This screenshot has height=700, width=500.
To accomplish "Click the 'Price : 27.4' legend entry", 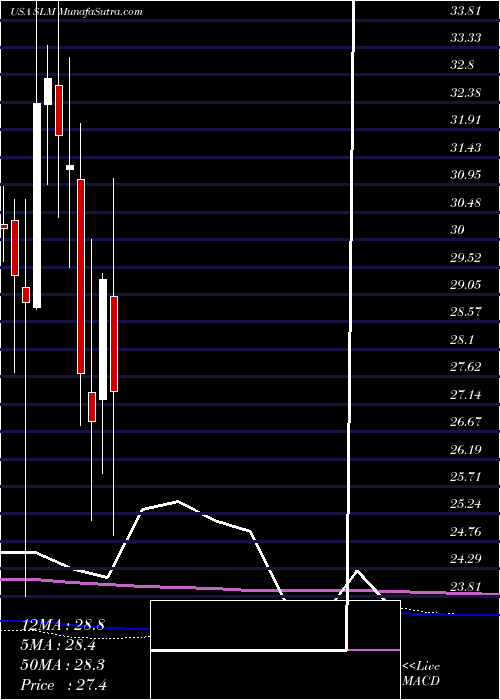I will [x=63, y=685].
